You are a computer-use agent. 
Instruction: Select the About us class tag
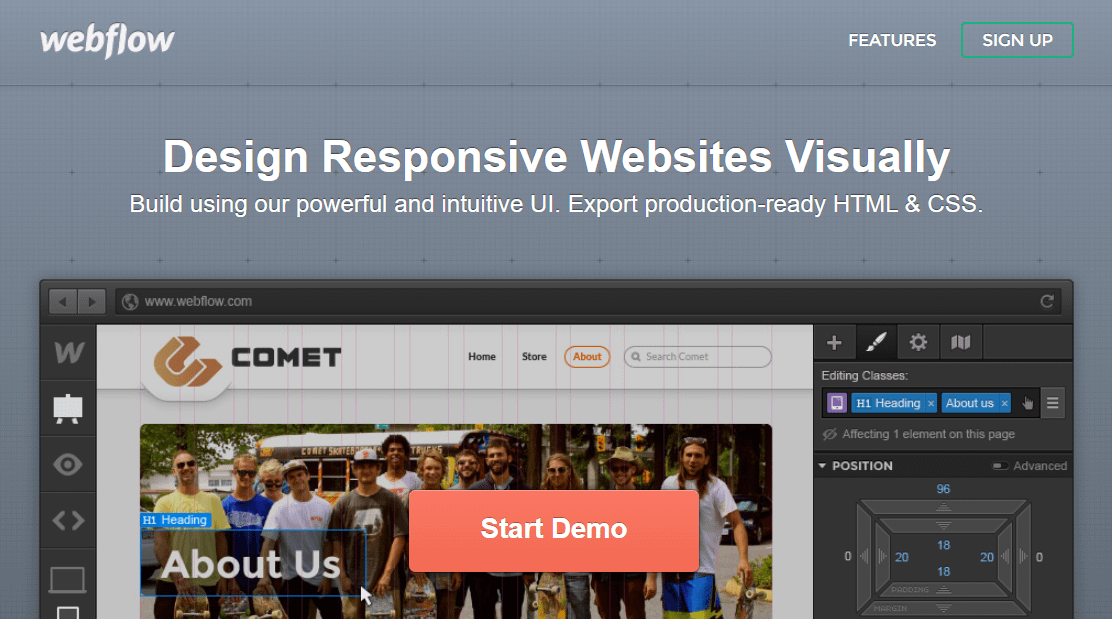point(969,403)
